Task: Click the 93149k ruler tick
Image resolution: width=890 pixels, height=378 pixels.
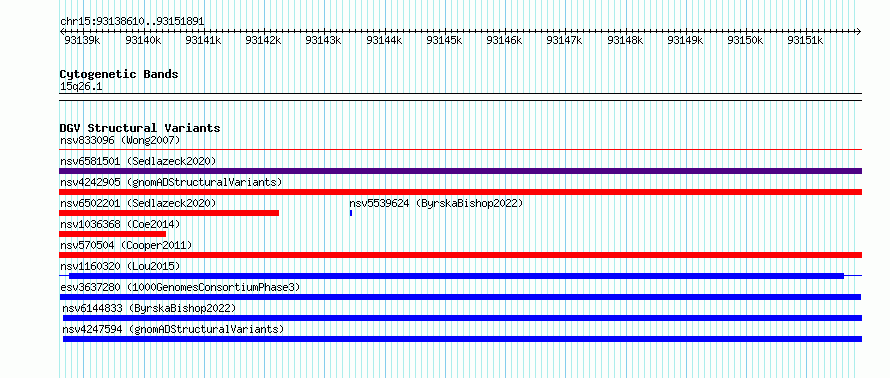Action: (x=686, y=40)
